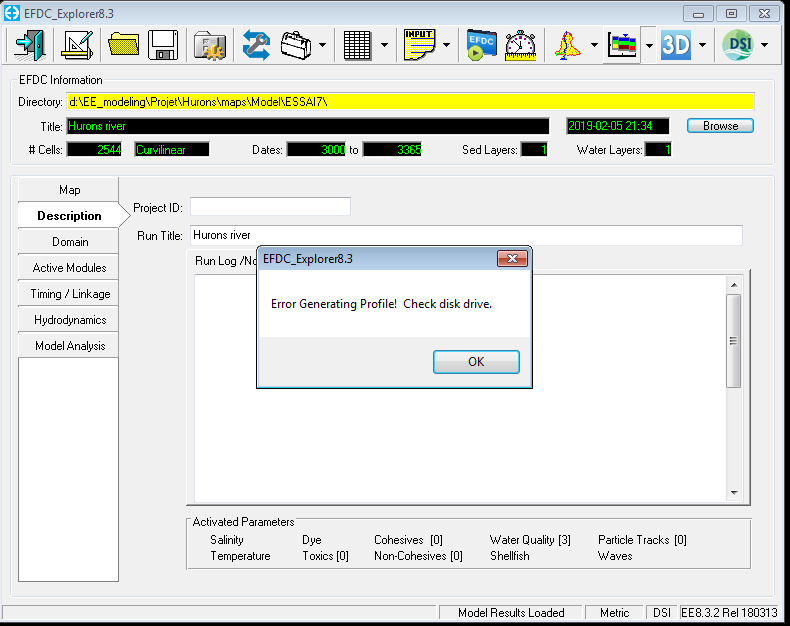Expand the INPUT note dropdown arrow

tap(446, 45)
